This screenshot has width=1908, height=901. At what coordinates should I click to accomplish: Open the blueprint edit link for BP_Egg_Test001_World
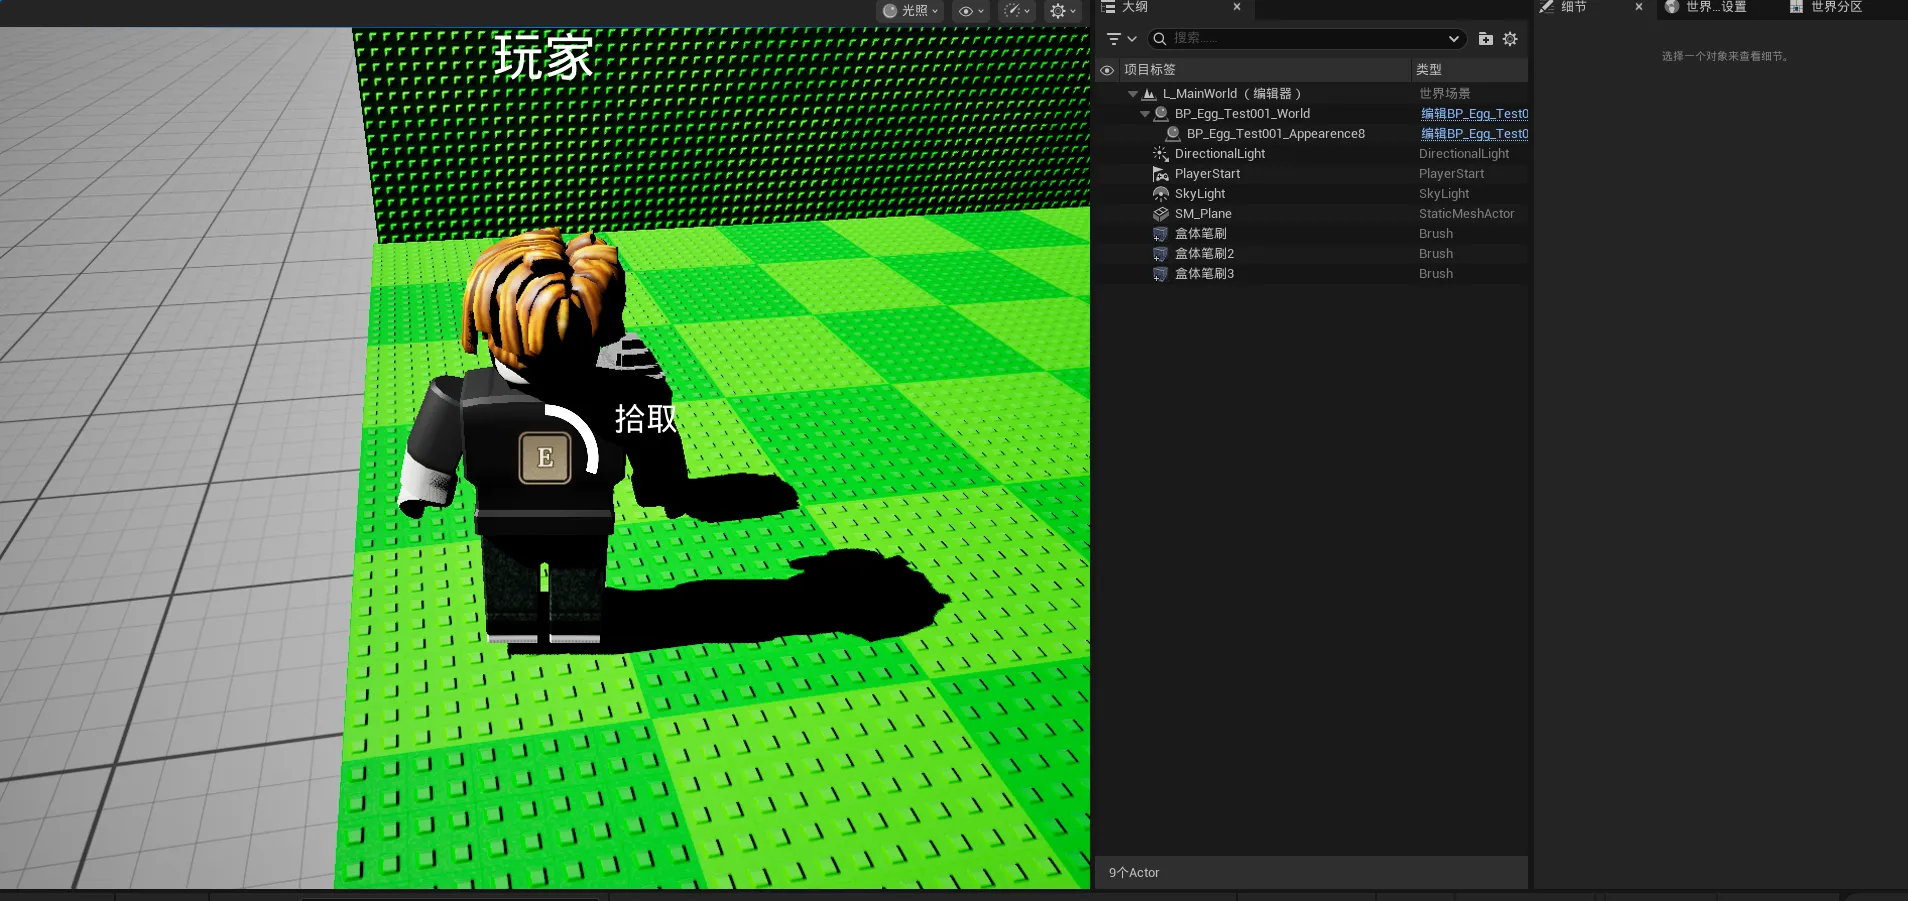(1474, 114)
